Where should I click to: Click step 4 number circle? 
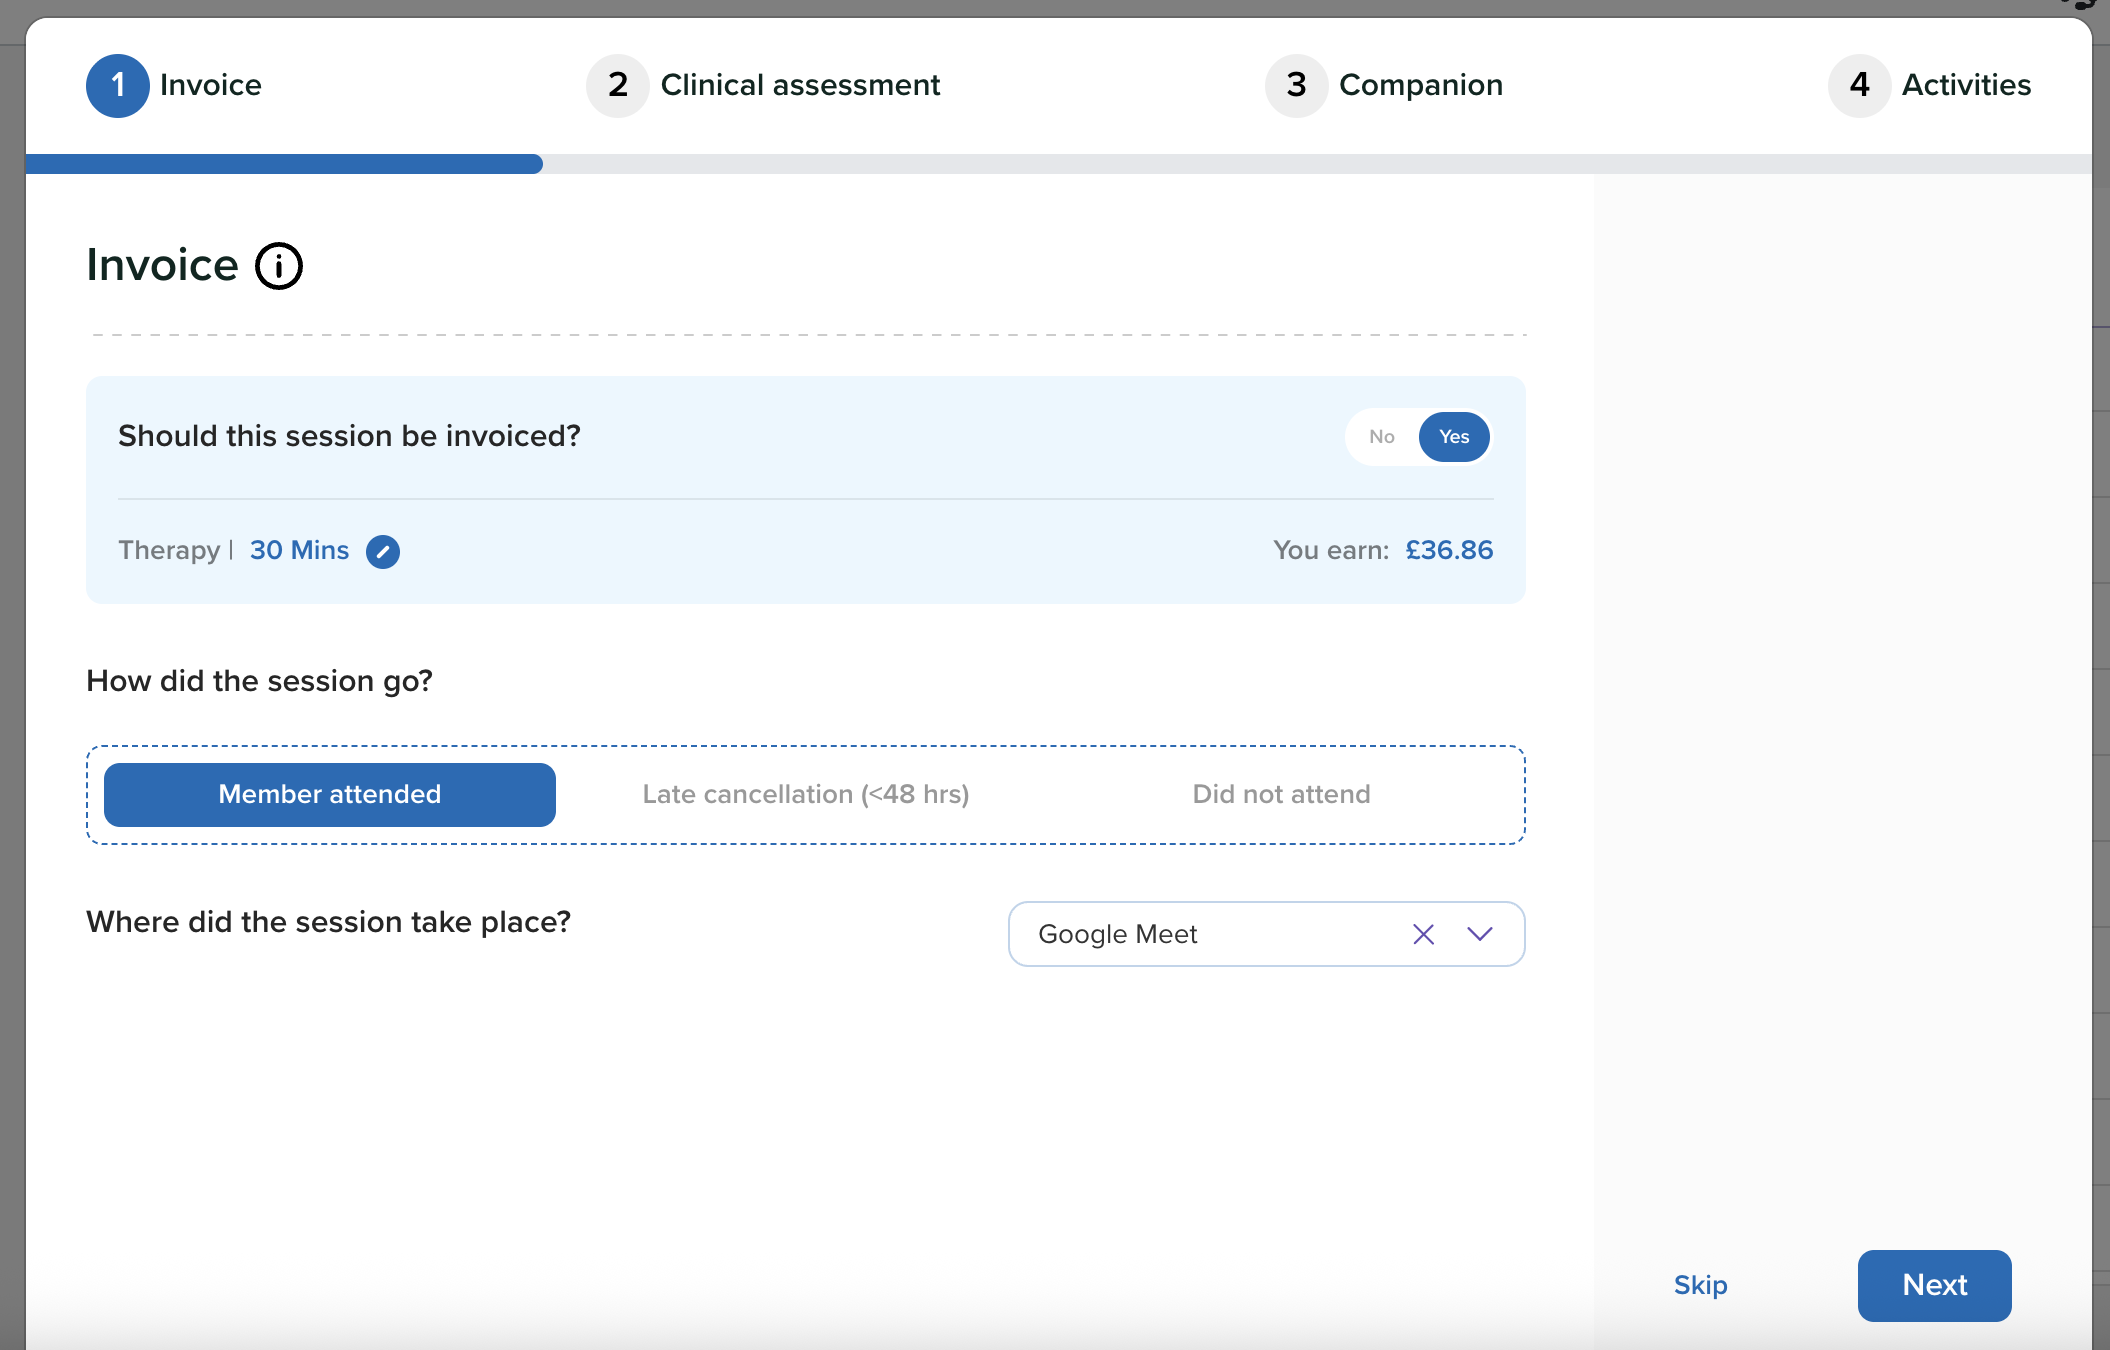(1859, 86)
